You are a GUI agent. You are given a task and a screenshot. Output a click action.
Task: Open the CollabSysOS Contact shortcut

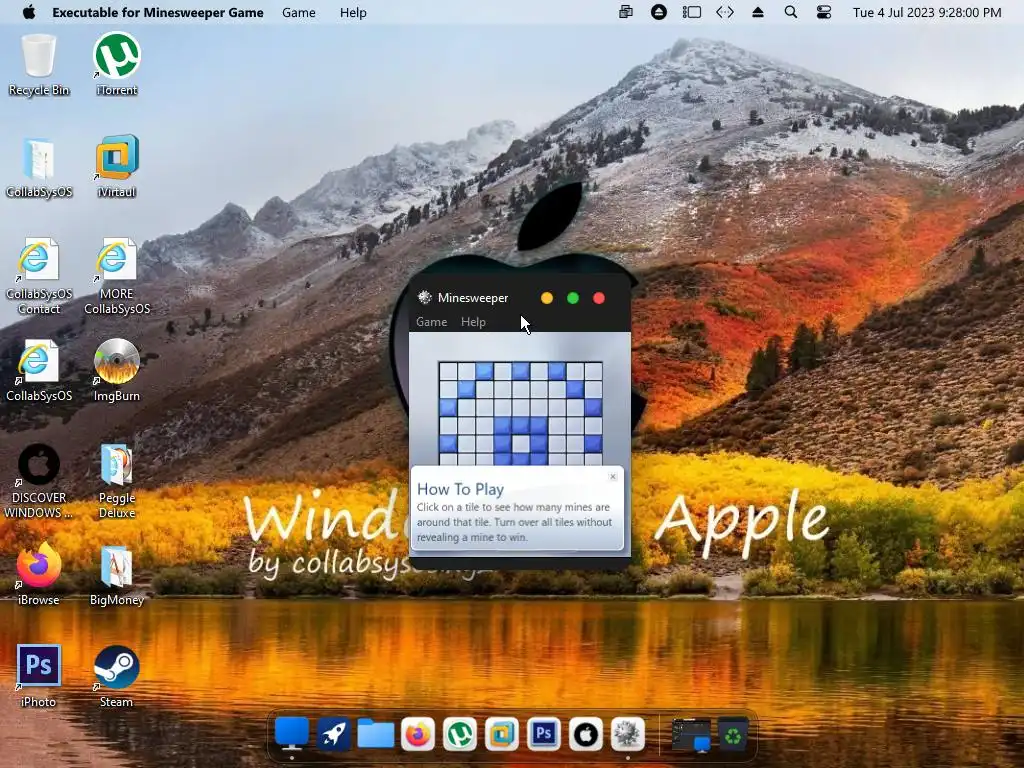pos(39,276)
